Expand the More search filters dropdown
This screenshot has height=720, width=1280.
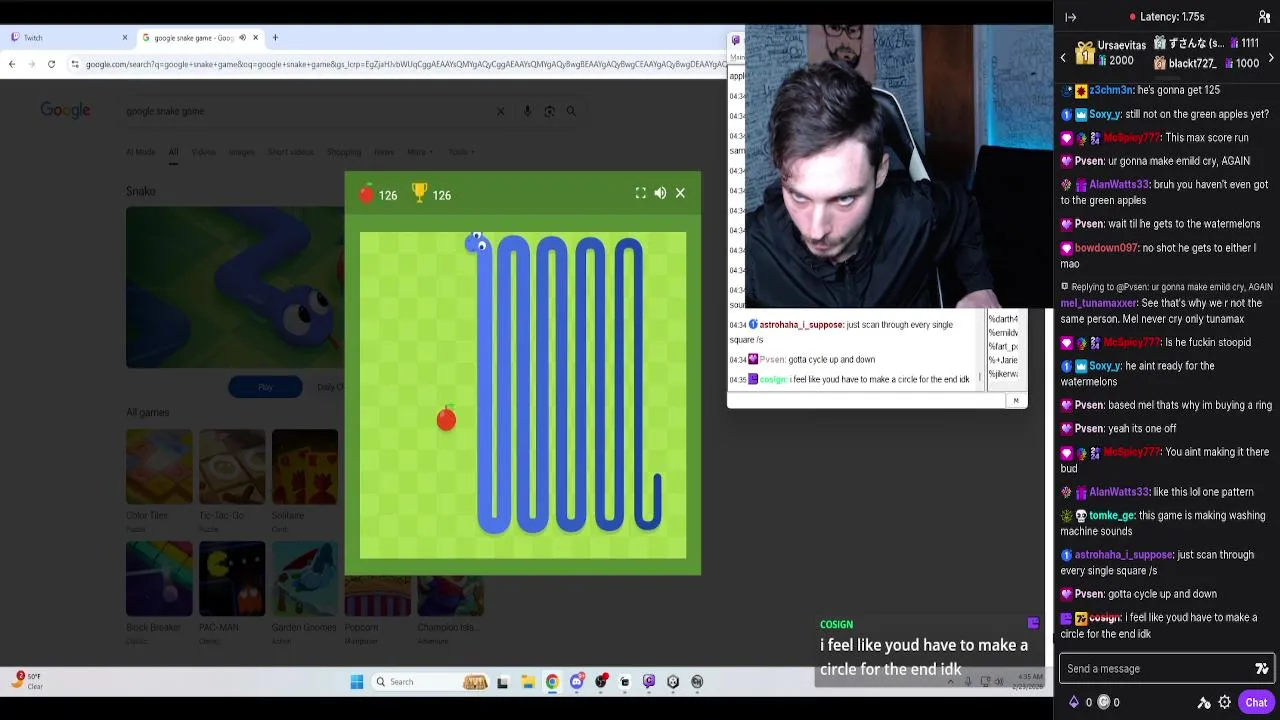pyautogui.click(x=419, y=152)
